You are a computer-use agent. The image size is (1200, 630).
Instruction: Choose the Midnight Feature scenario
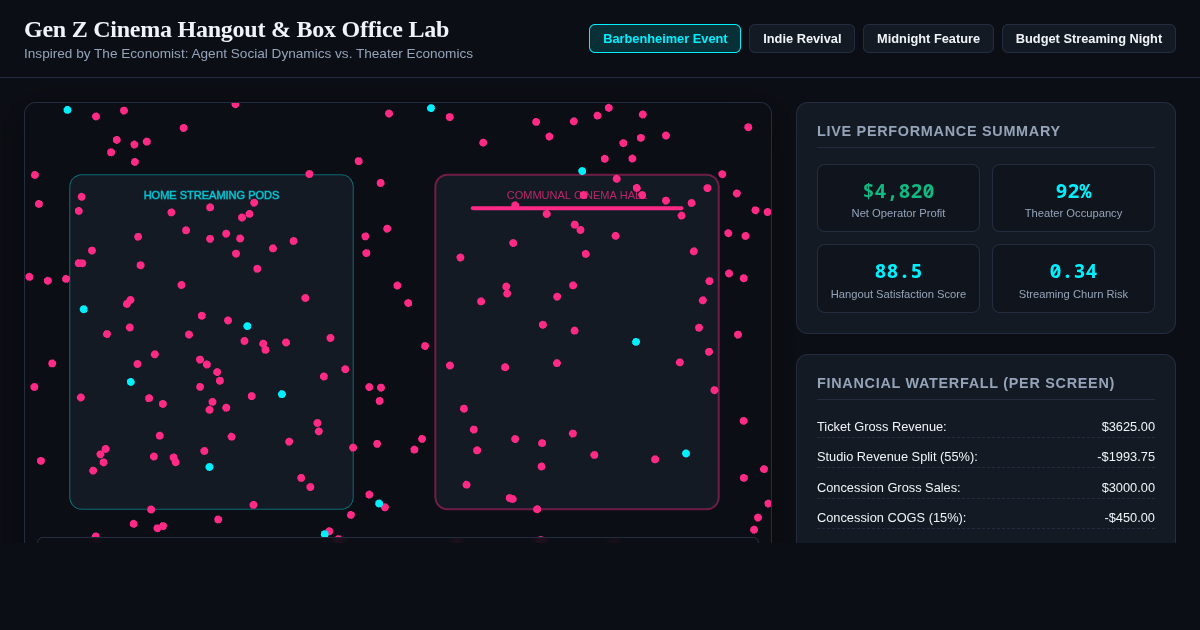tap(928, 39)
